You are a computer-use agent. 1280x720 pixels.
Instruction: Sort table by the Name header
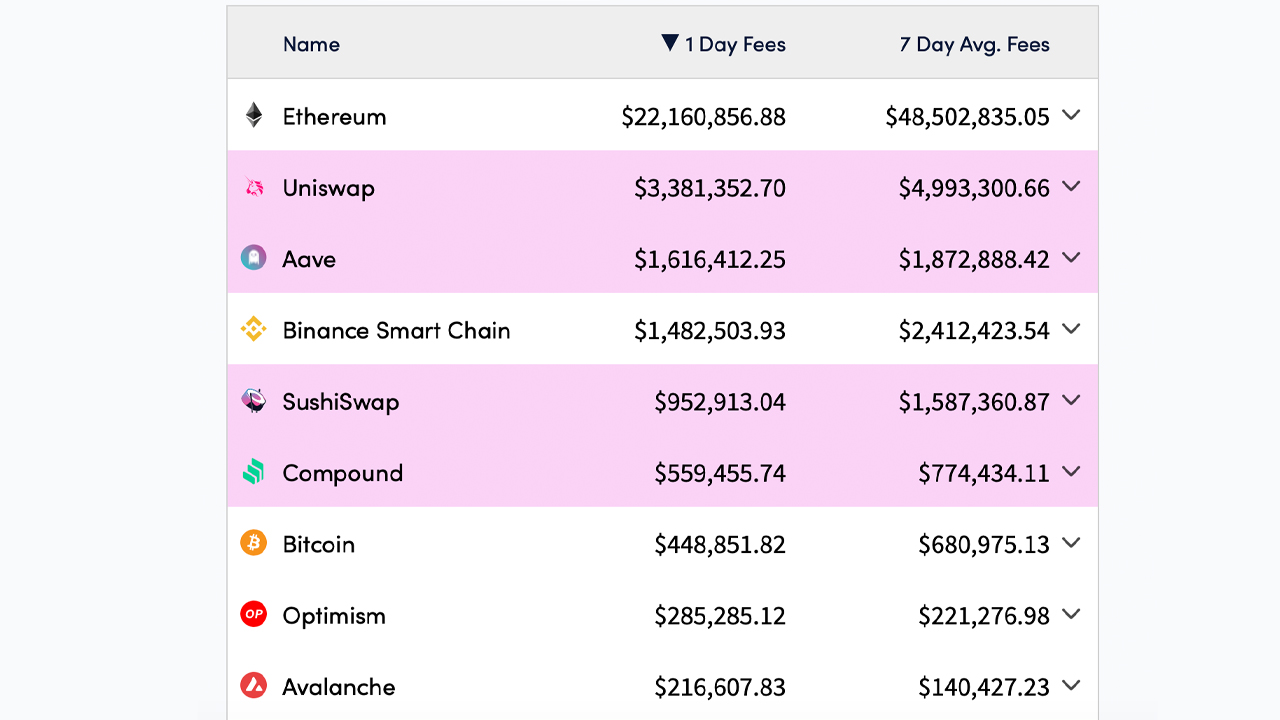point(311,44)
